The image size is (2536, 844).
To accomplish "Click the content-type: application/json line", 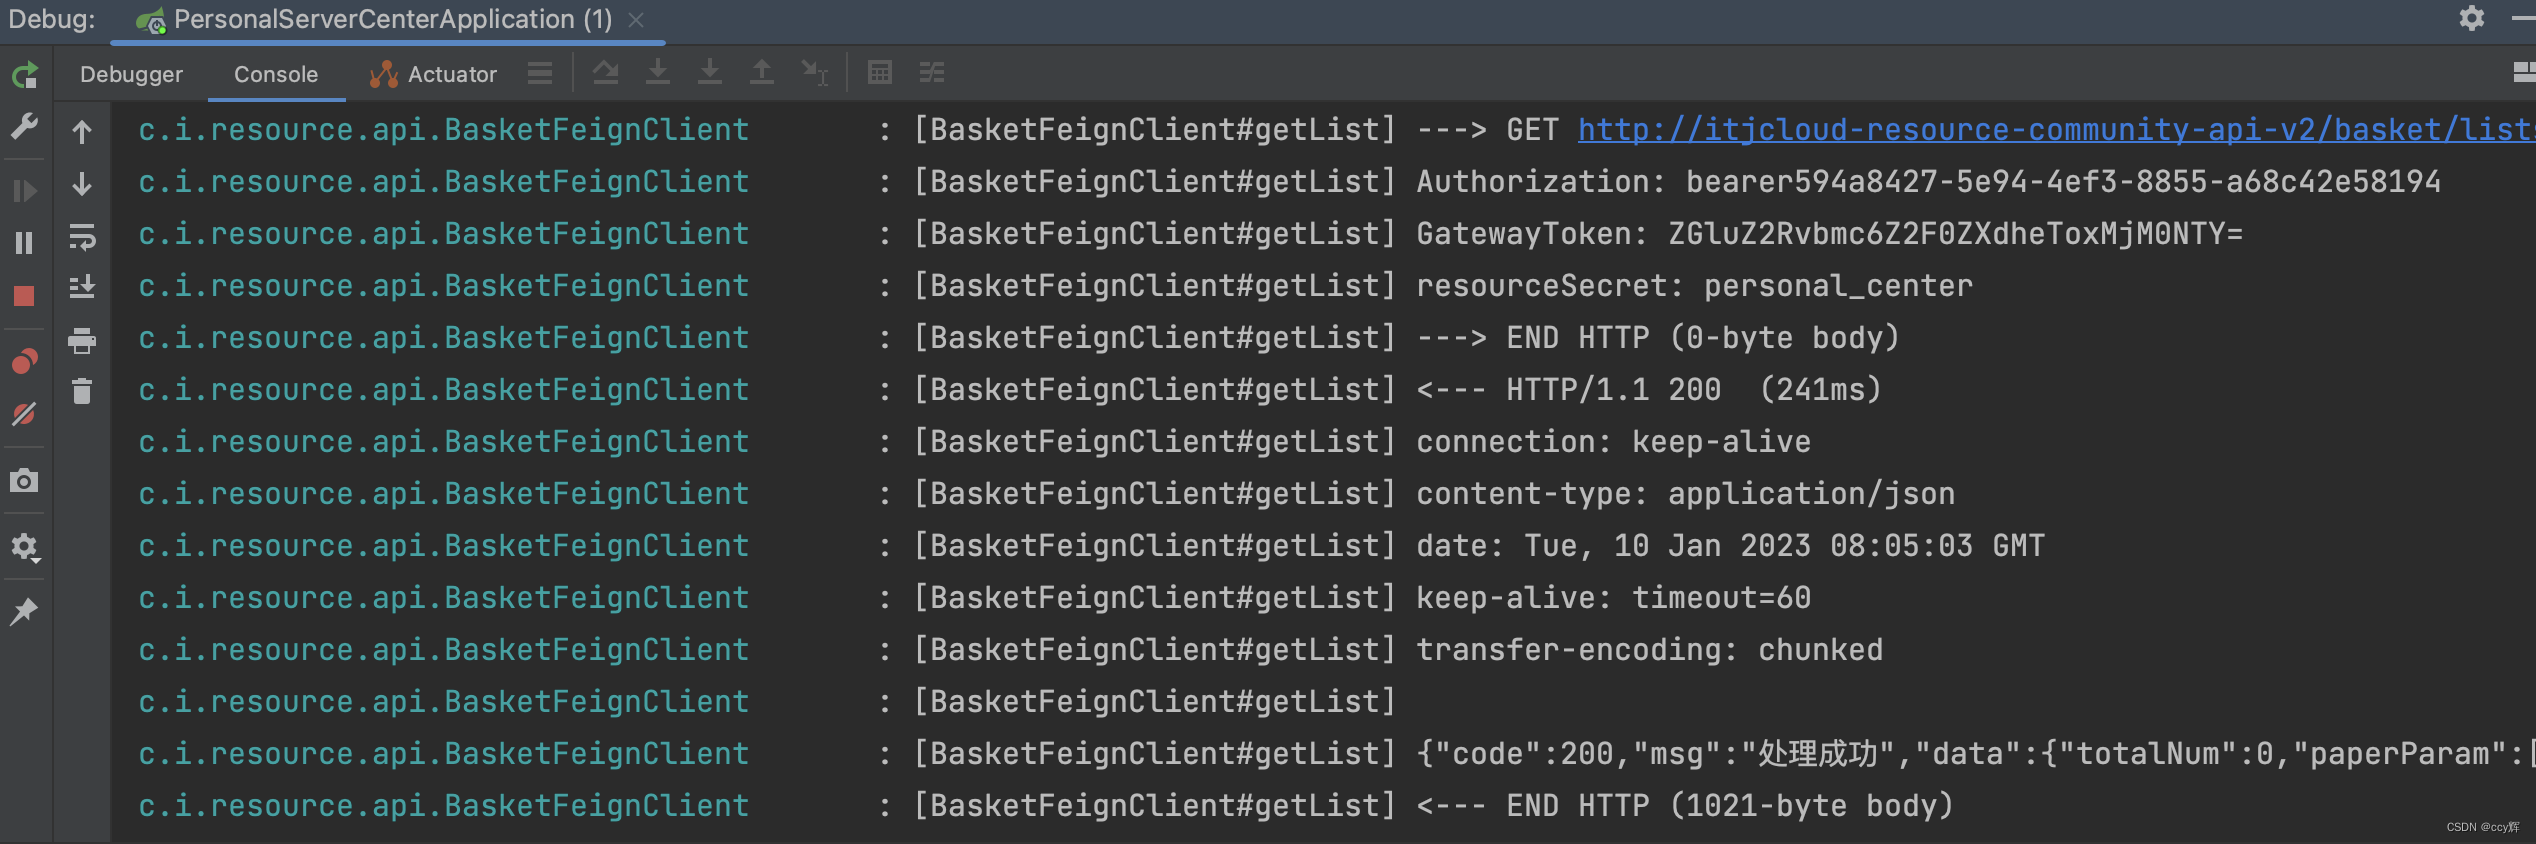I will [x=1685, y=494].
